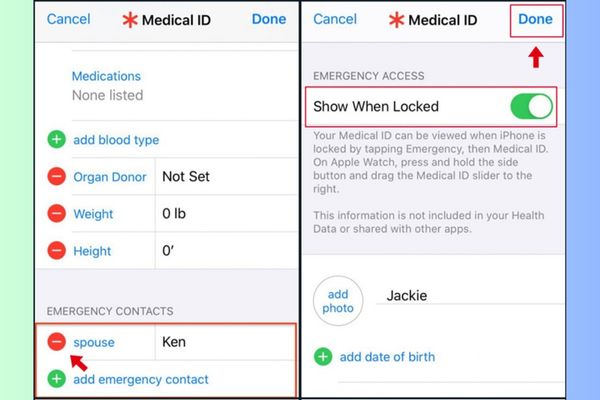Remove spouse contact with red minus icon

[x=56, y=342]
